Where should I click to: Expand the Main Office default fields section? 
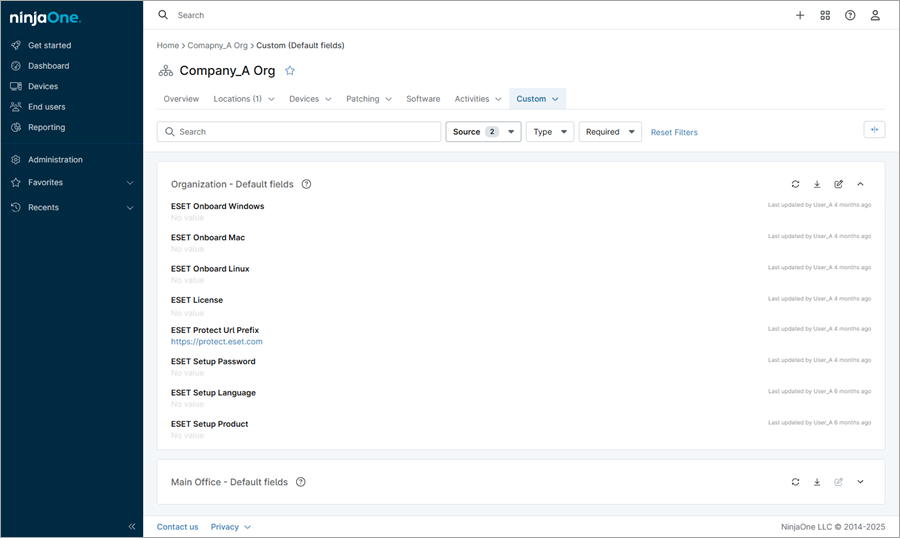point(860,482)
